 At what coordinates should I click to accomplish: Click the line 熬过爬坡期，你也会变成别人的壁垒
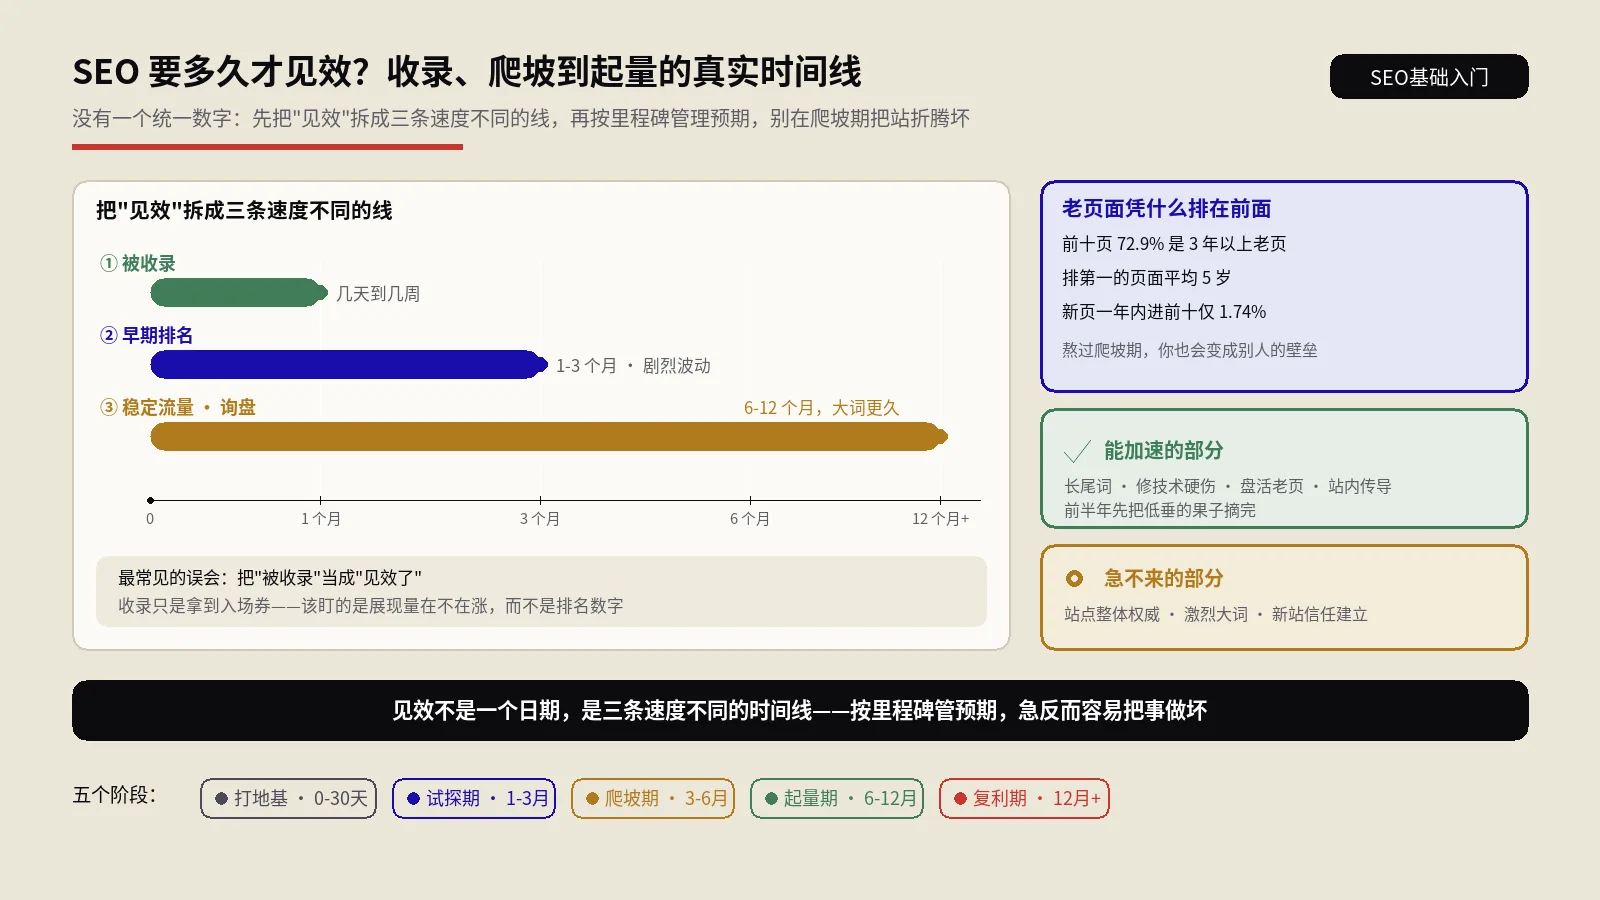pos(1190,350)
